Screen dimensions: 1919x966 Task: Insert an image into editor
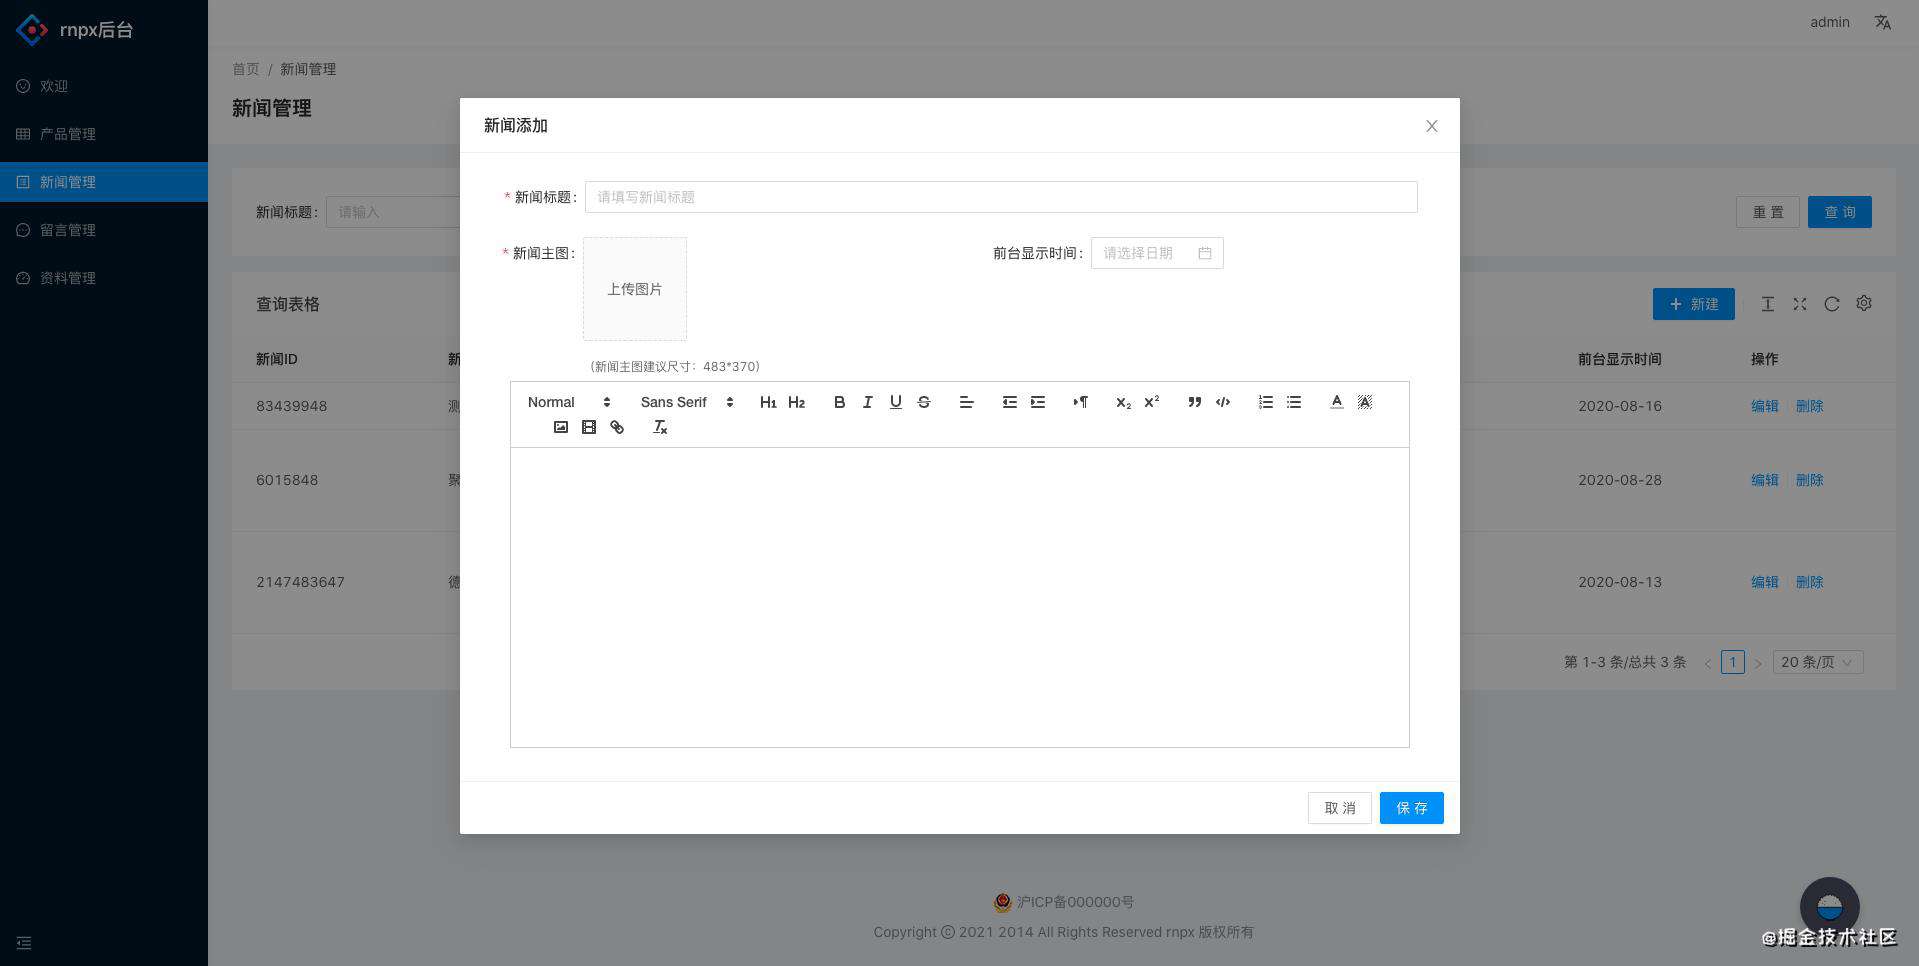pyautogui.click(x=560, y=427)
